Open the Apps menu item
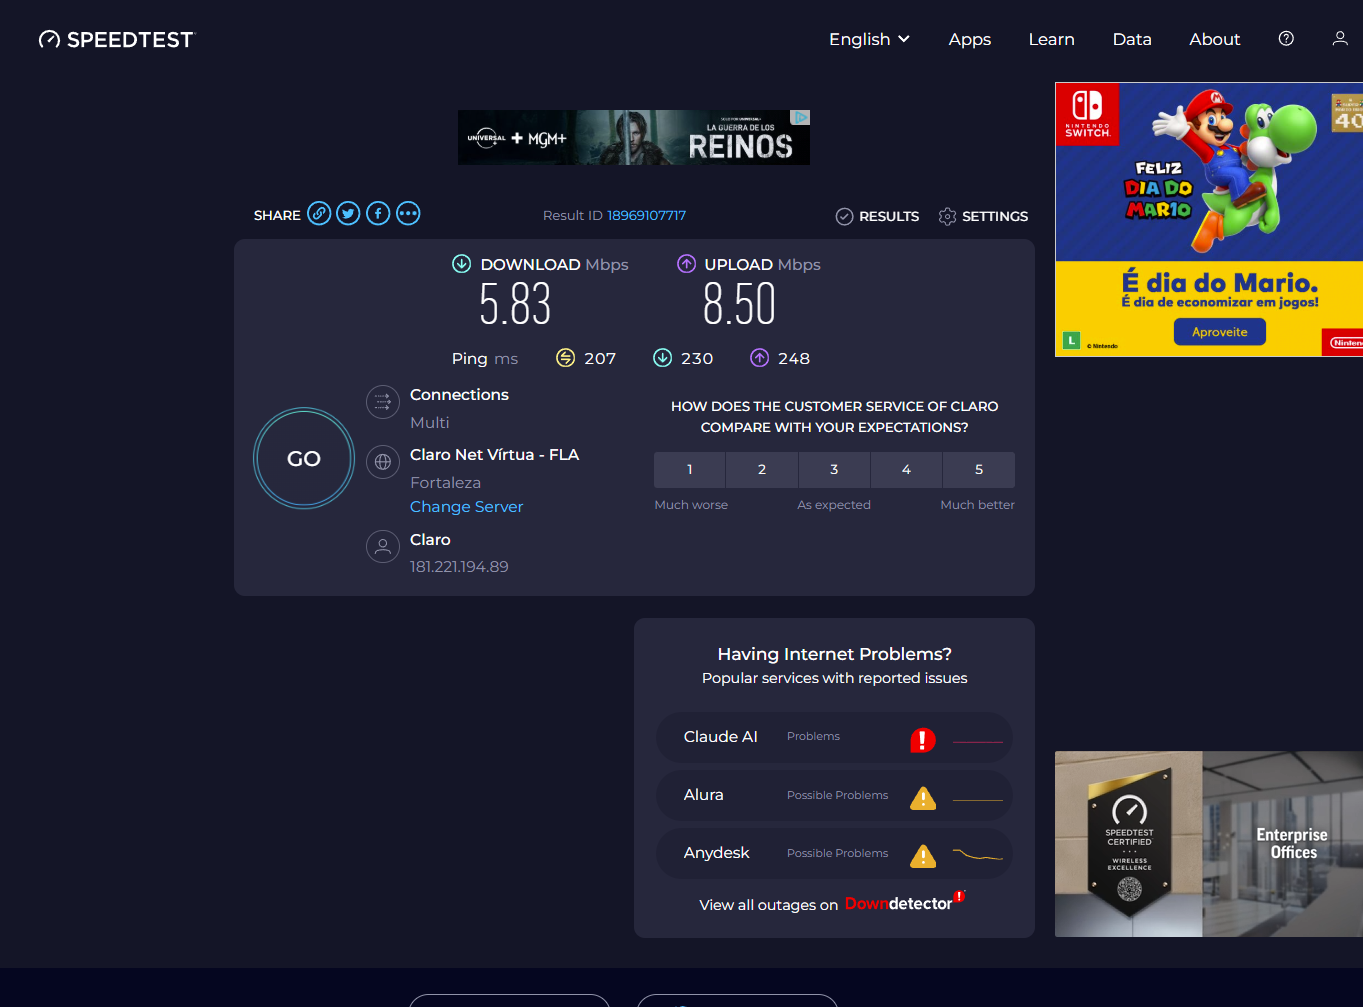This screenshot has width=1363, height=1007. click(x=969, y=39)
